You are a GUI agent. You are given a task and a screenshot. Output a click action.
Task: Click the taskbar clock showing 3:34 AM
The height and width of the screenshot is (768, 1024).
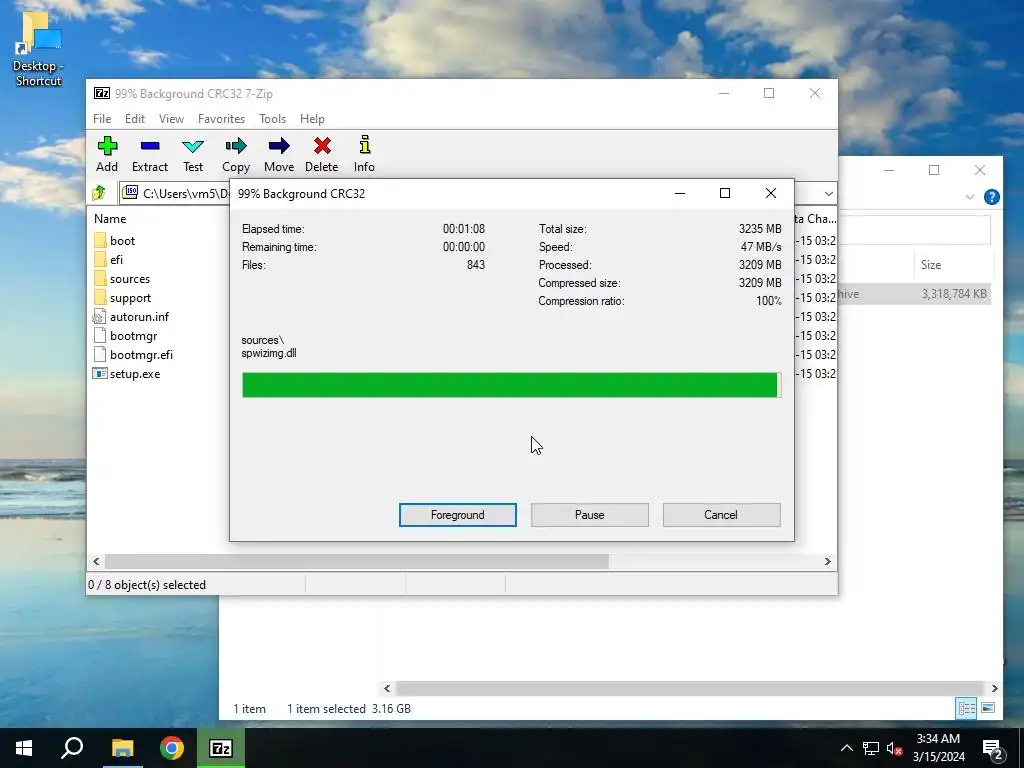(938, 748)
